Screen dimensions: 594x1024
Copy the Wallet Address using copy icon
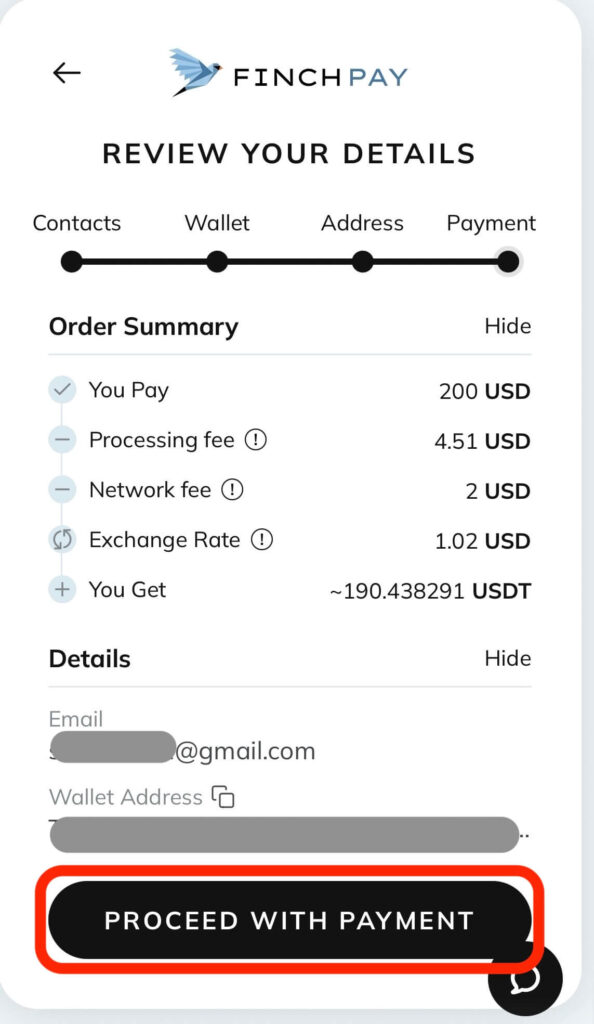(225, 797)
